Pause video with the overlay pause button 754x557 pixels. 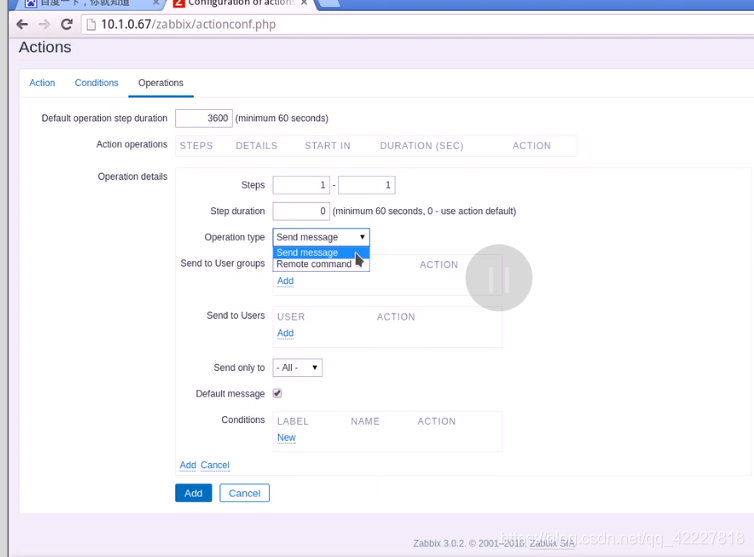pos(499,278)
